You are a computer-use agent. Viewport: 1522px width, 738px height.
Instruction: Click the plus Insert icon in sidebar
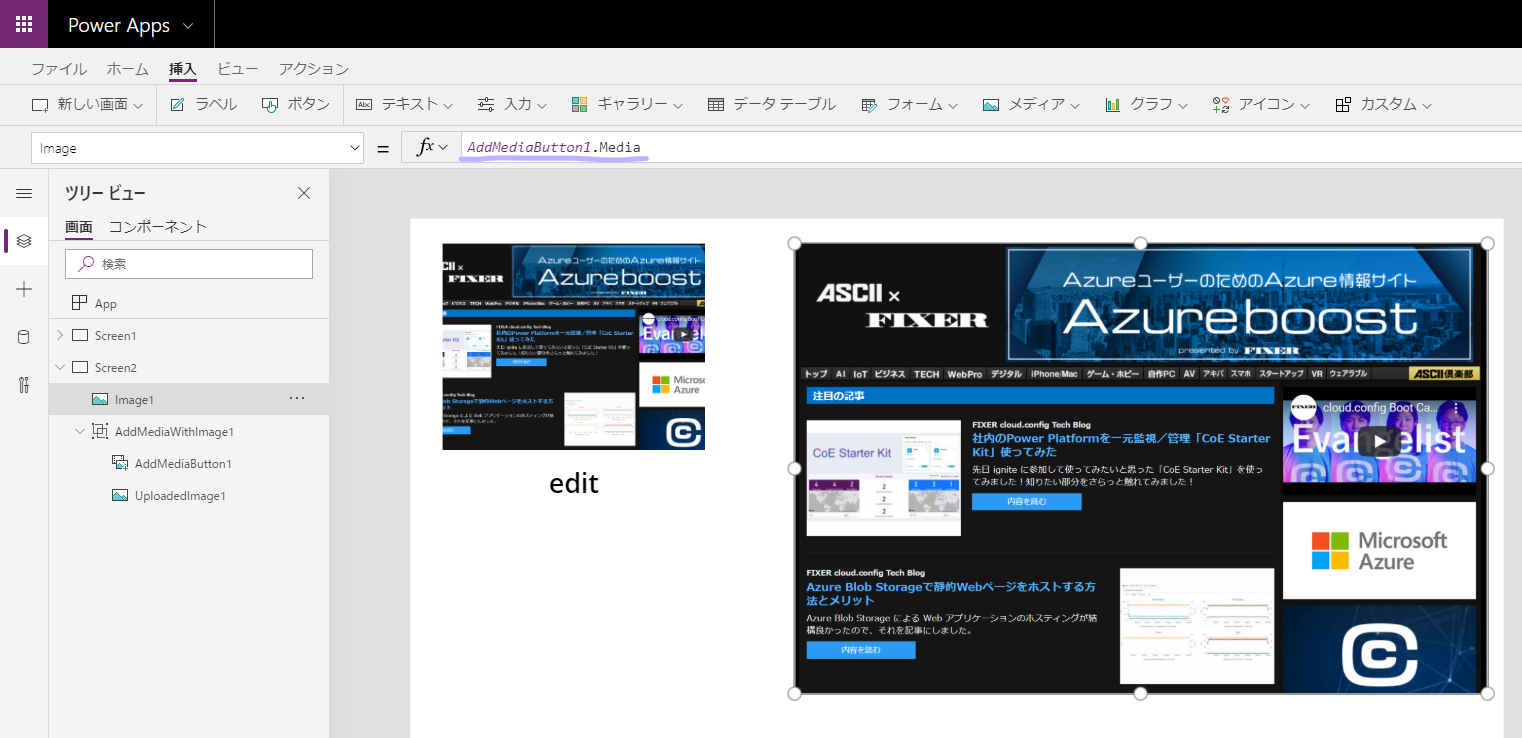[x=24, y=289]
